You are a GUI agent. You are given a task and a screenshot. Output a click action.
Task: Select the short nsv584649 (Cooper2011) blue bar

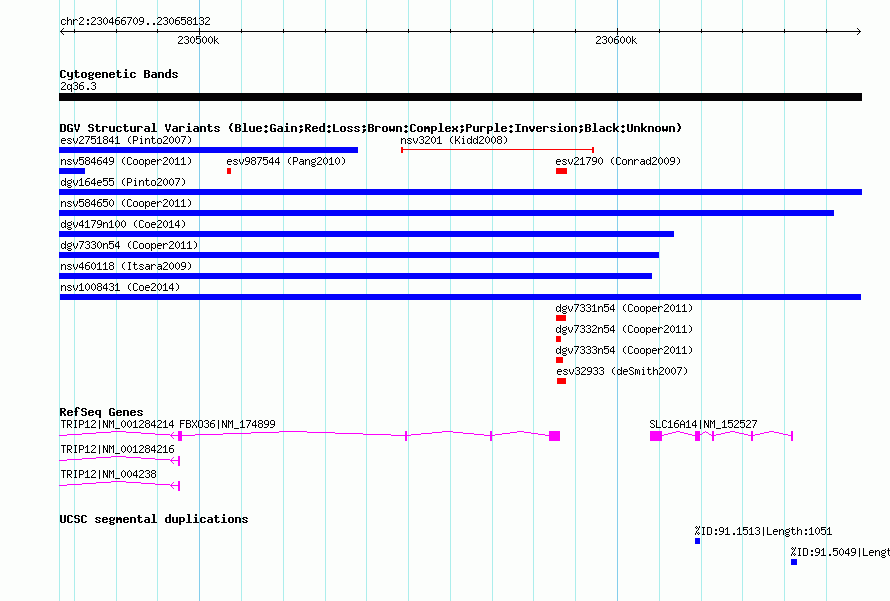pos(72,171)
